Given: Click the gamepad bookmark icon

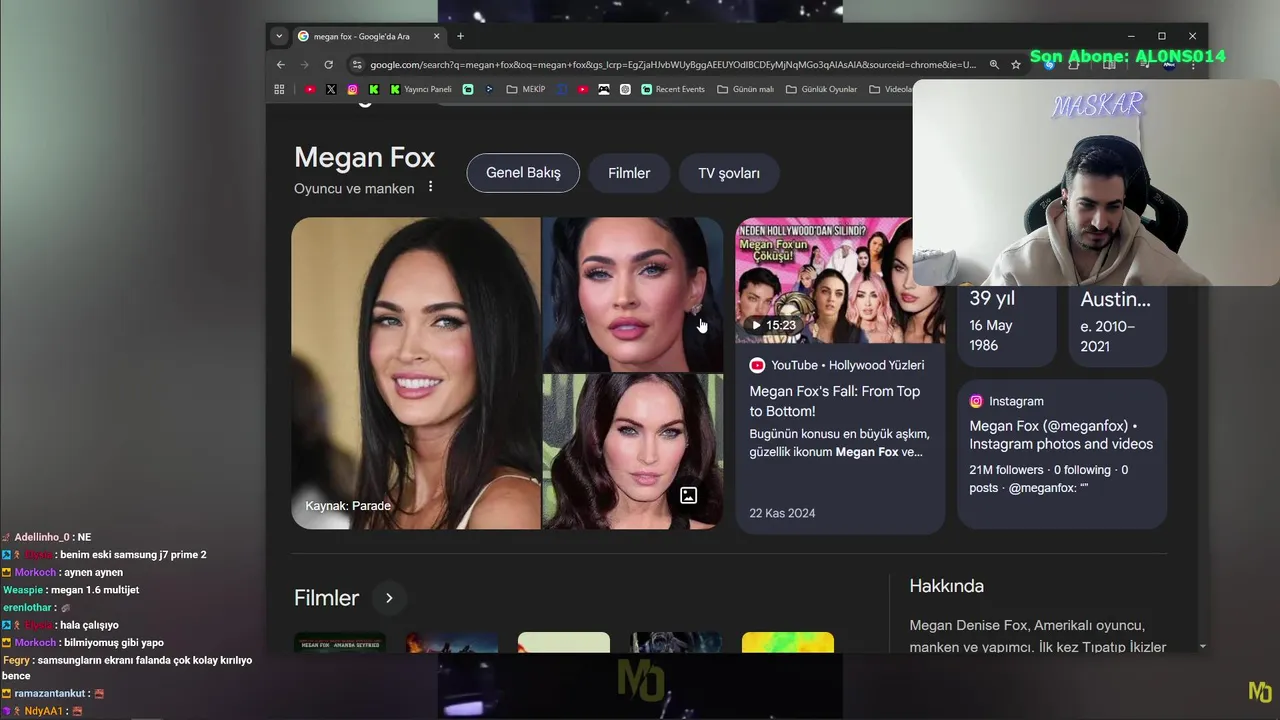Looking at the screenshot, I should (604, 89).
